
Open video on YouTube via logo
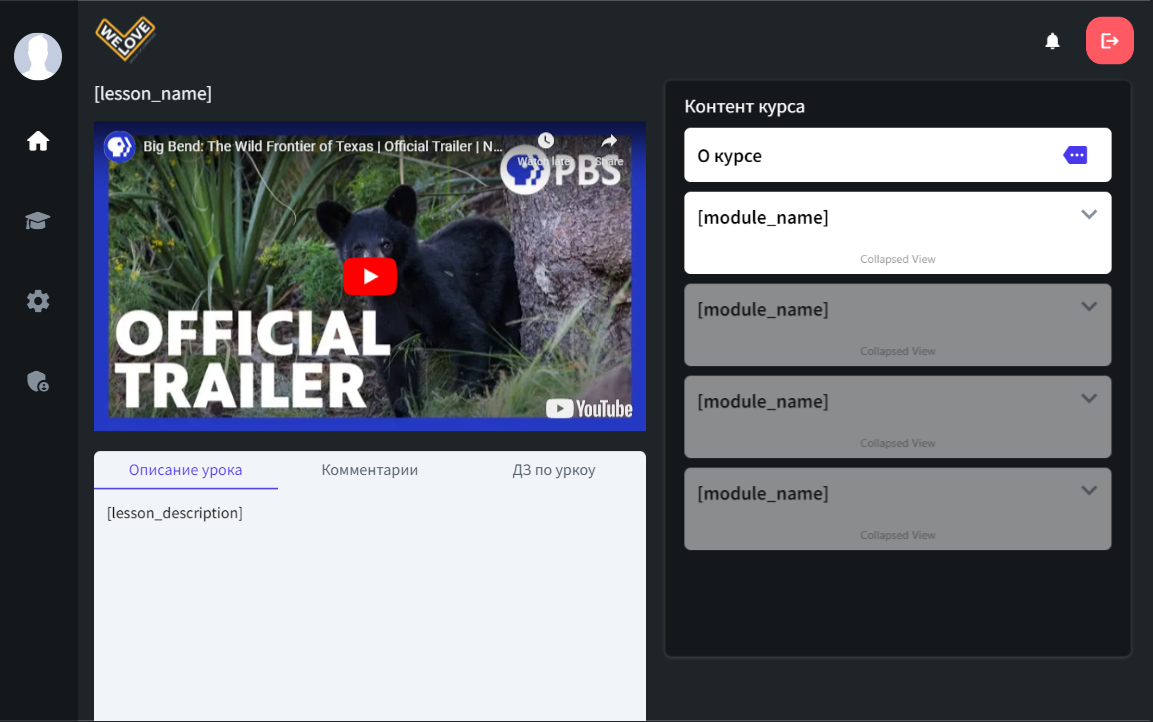tap(589, 409)
